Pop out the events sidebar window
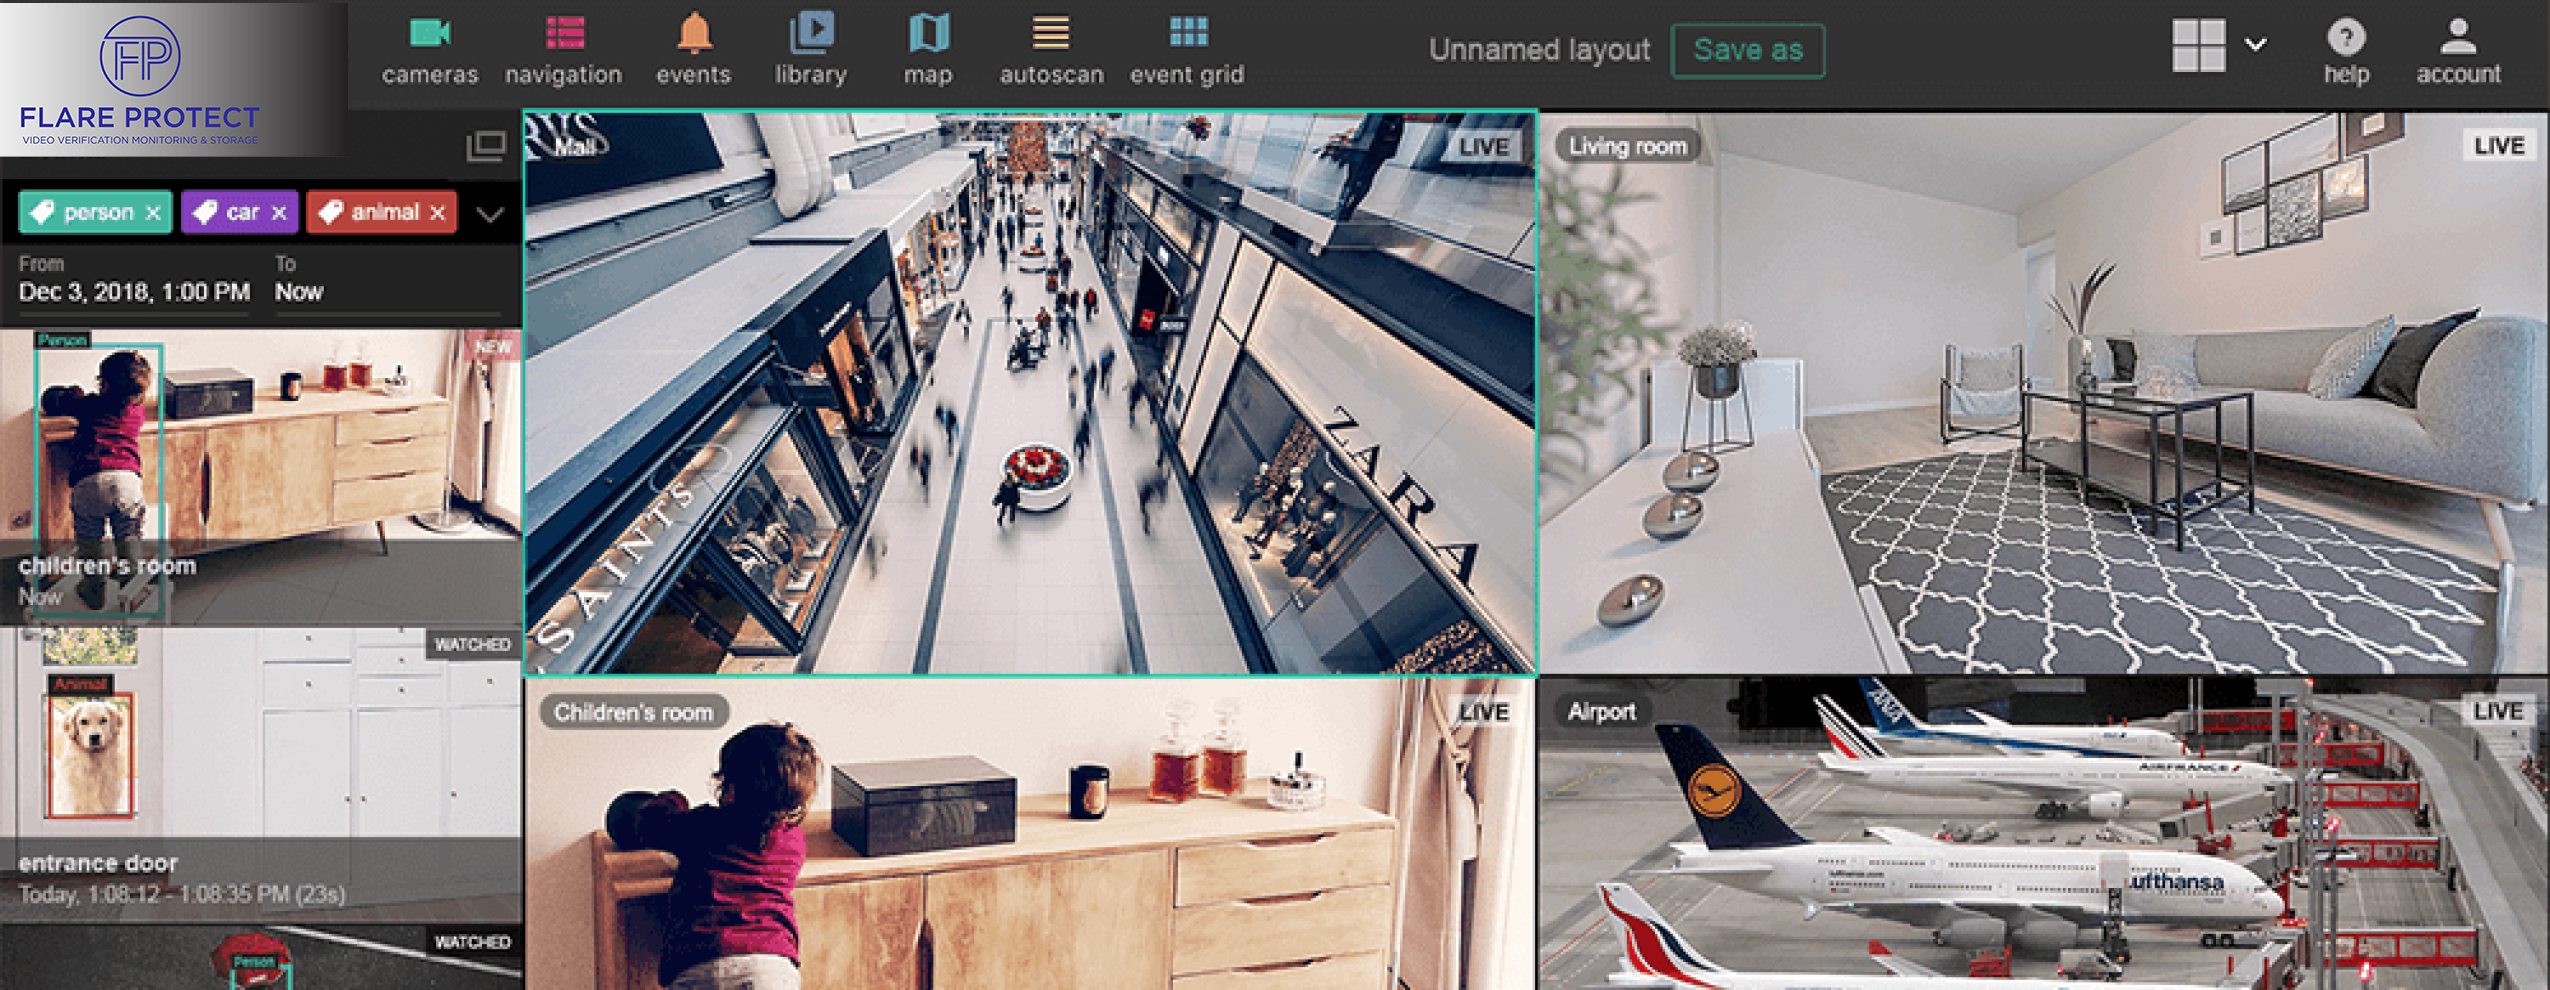The image size is (2550, 990). click(x=486, y=146)
